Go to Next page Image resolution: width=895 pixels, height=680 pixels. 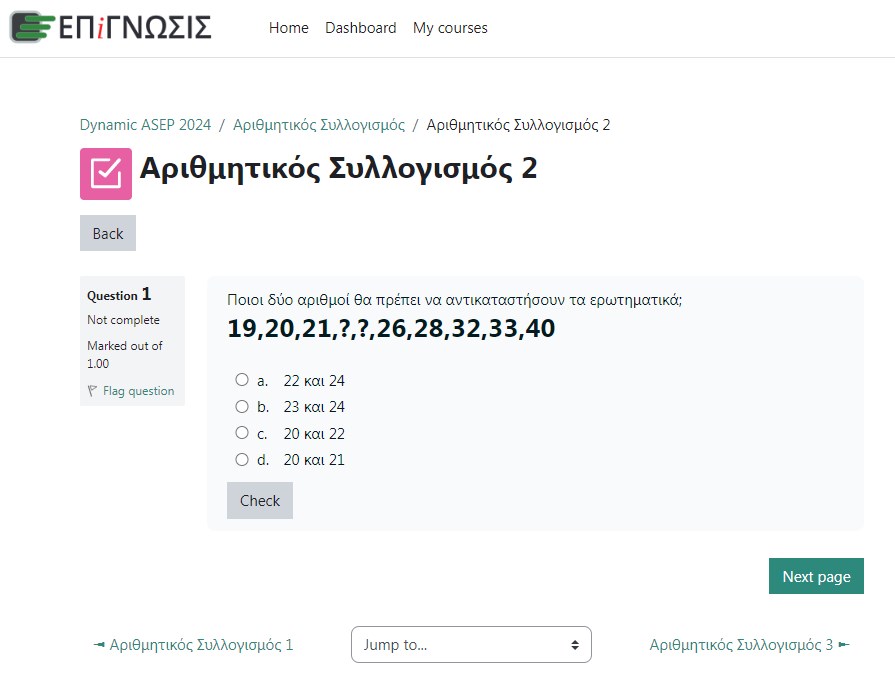(816, 576)
